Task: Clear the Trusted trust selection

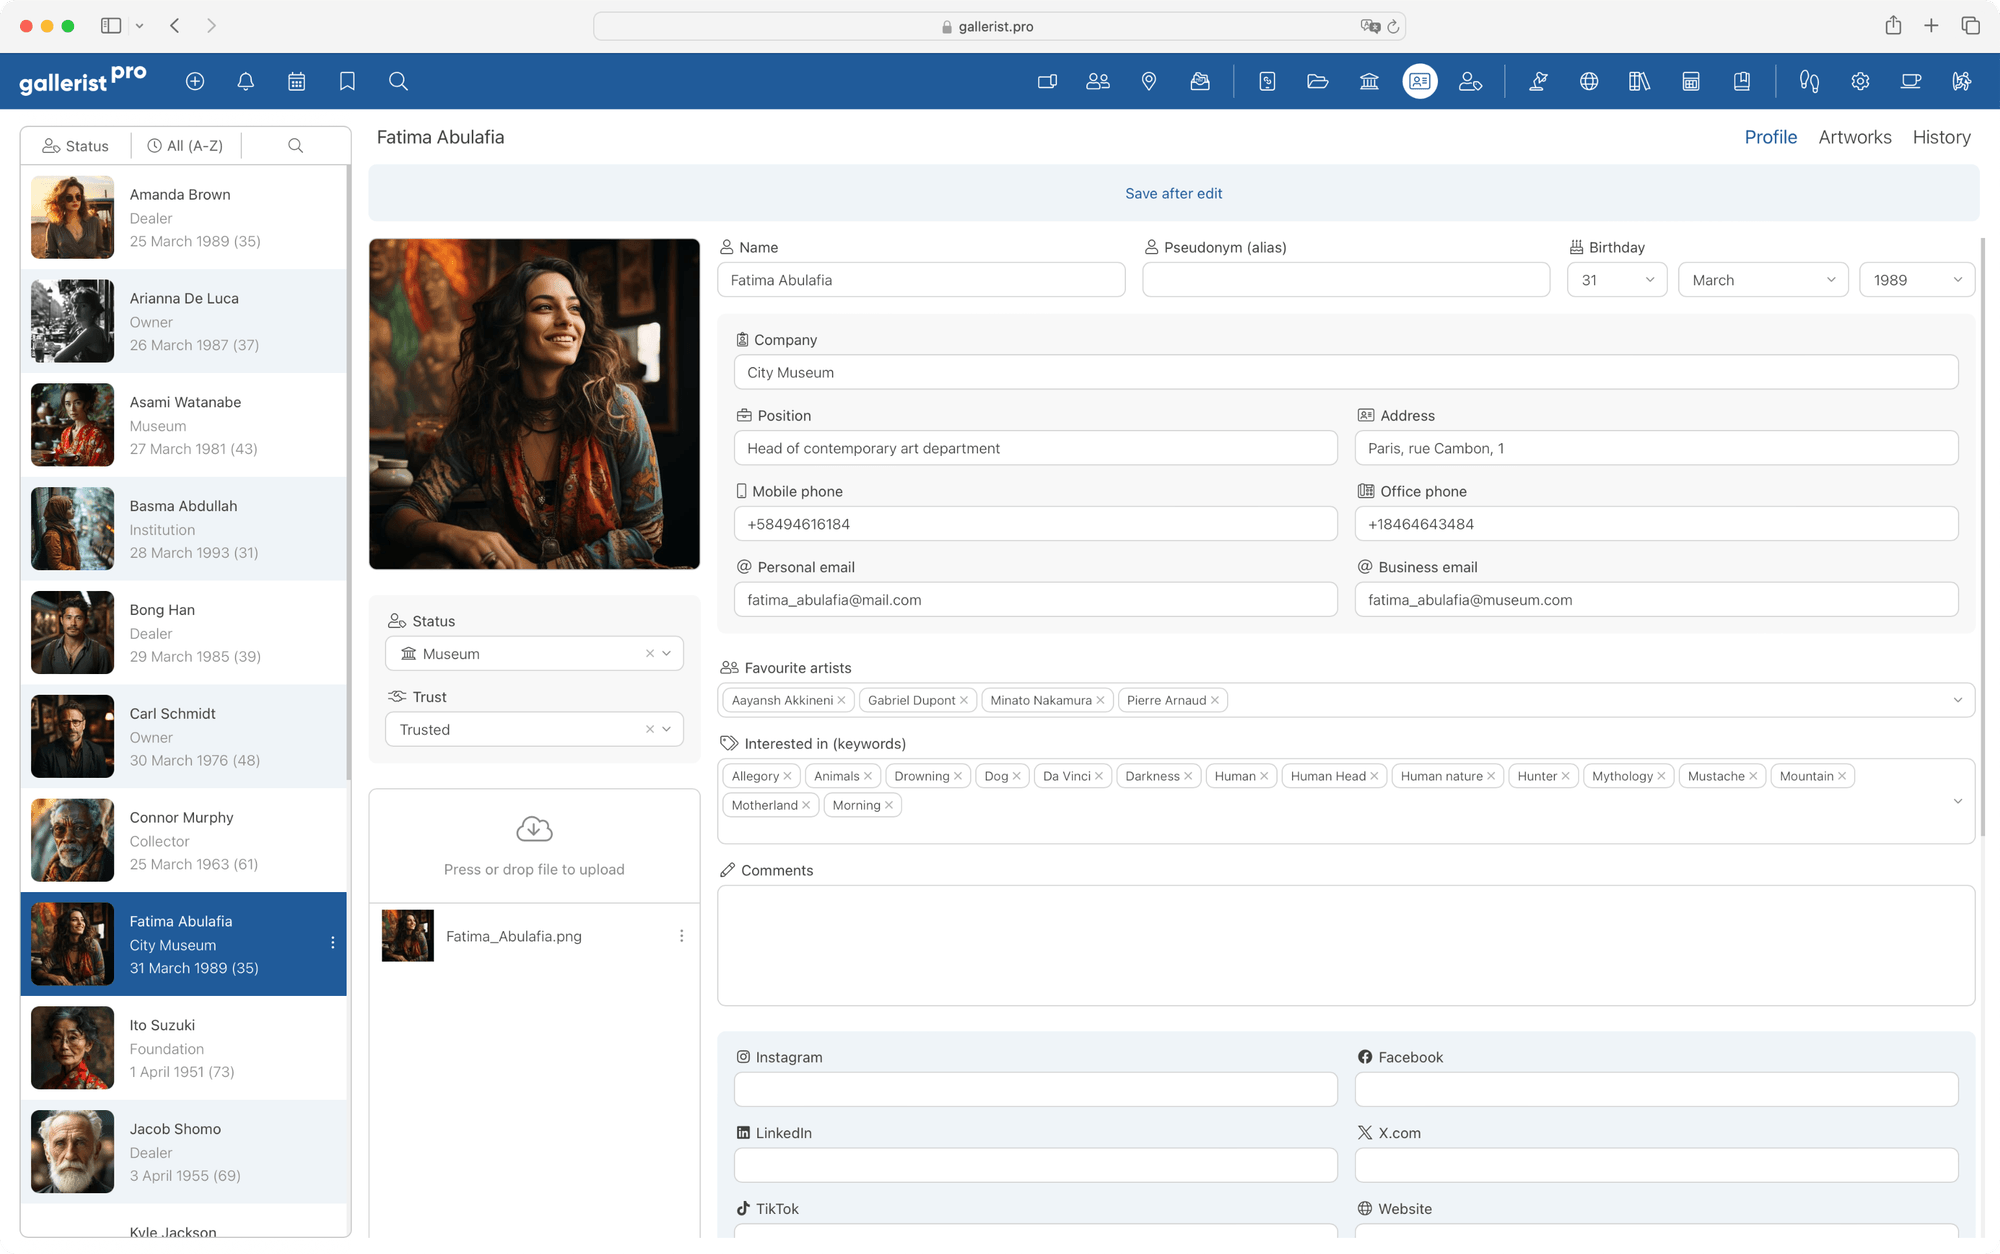Action: [650, 729]
